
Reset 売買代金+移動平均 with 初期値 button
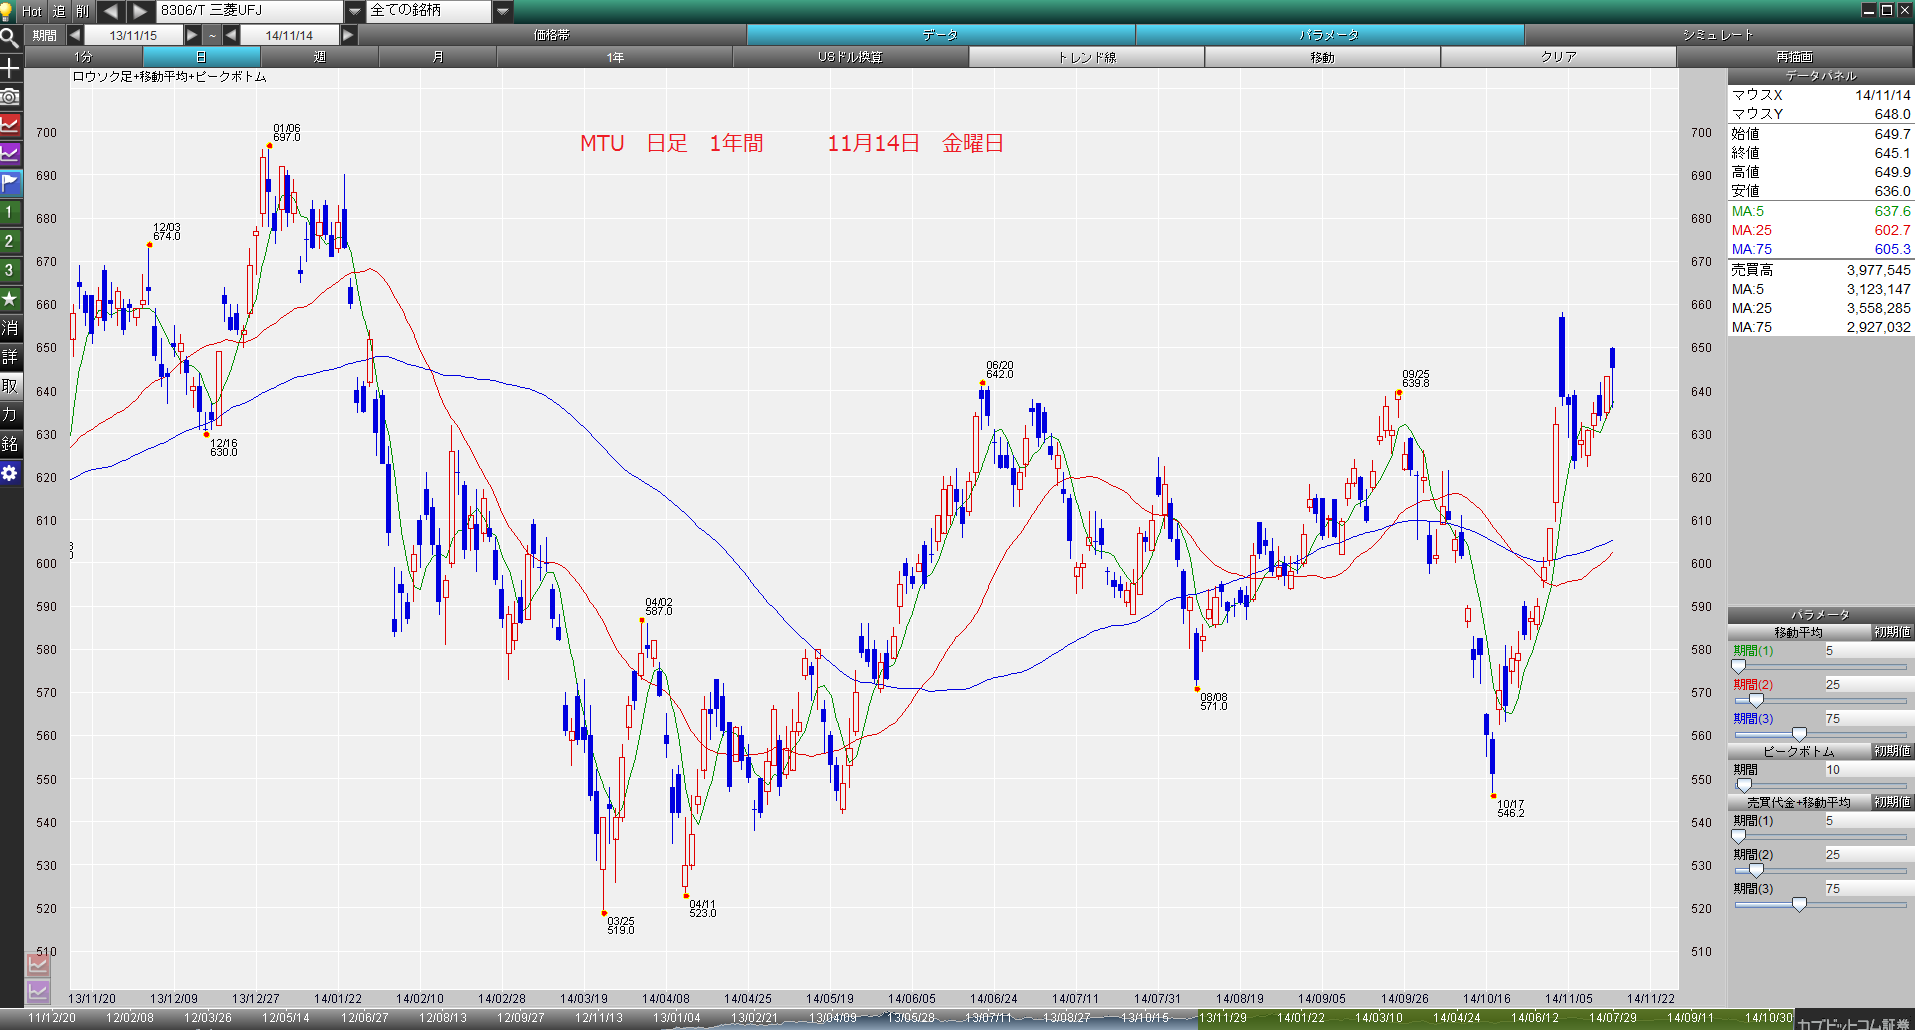point(1892,802)
